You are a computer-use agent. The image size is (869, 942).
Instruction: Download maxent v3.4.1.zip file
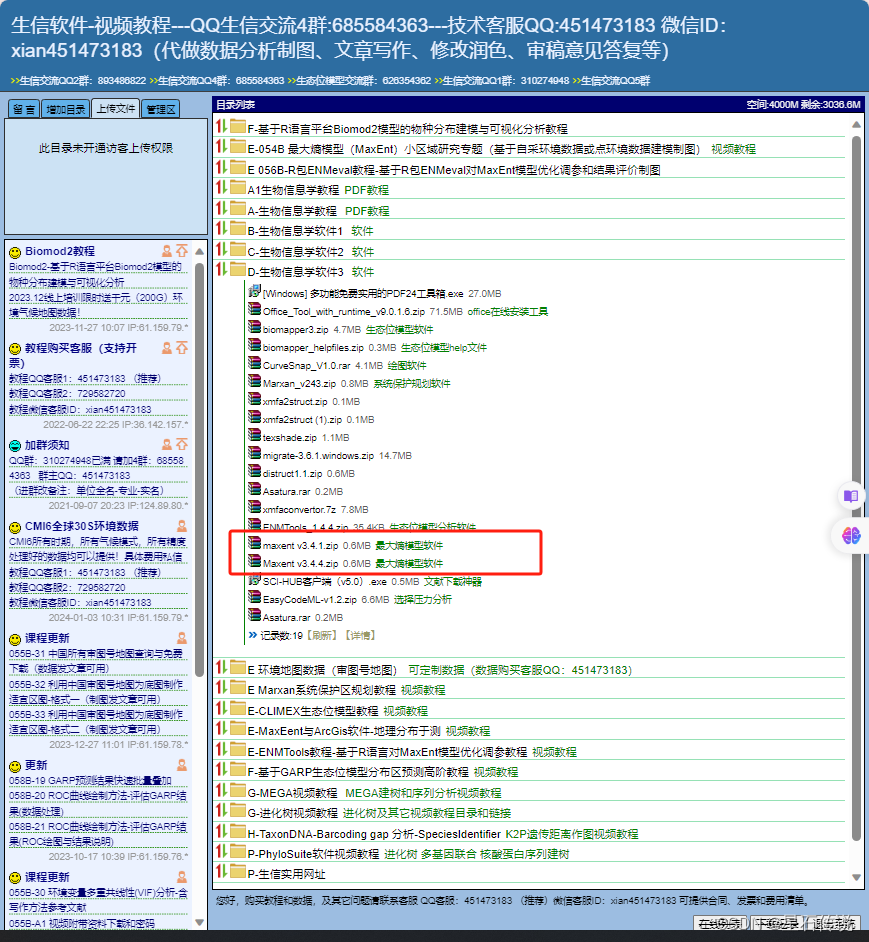click(x=300, y=545)
